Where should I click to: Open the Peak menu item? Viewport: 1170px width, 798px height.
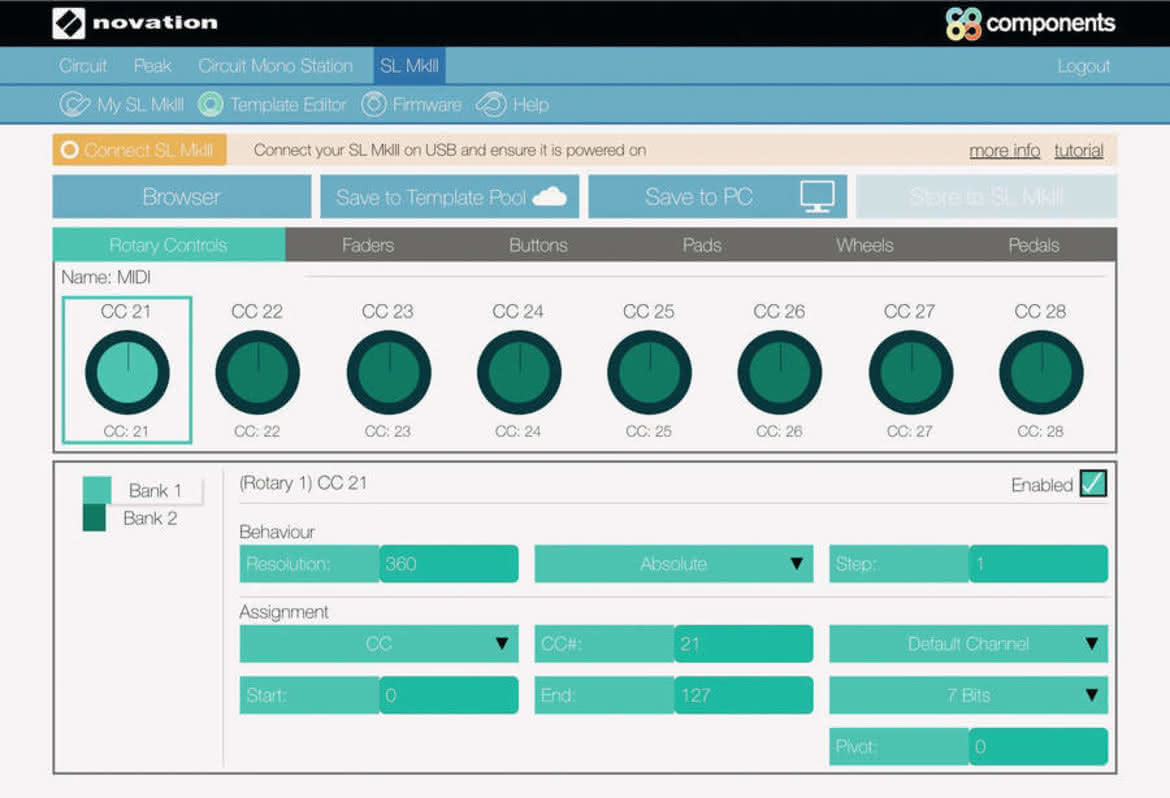coord(153,66)
